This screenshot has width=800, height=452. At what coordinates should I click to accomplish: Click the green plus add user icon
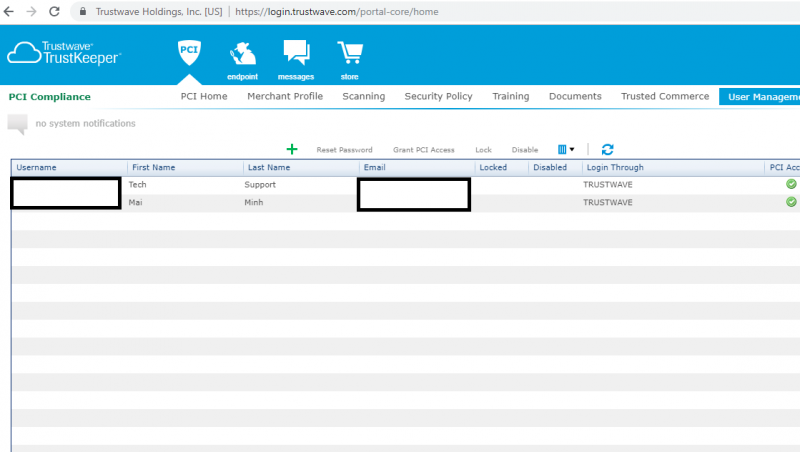tap(292, 149)
